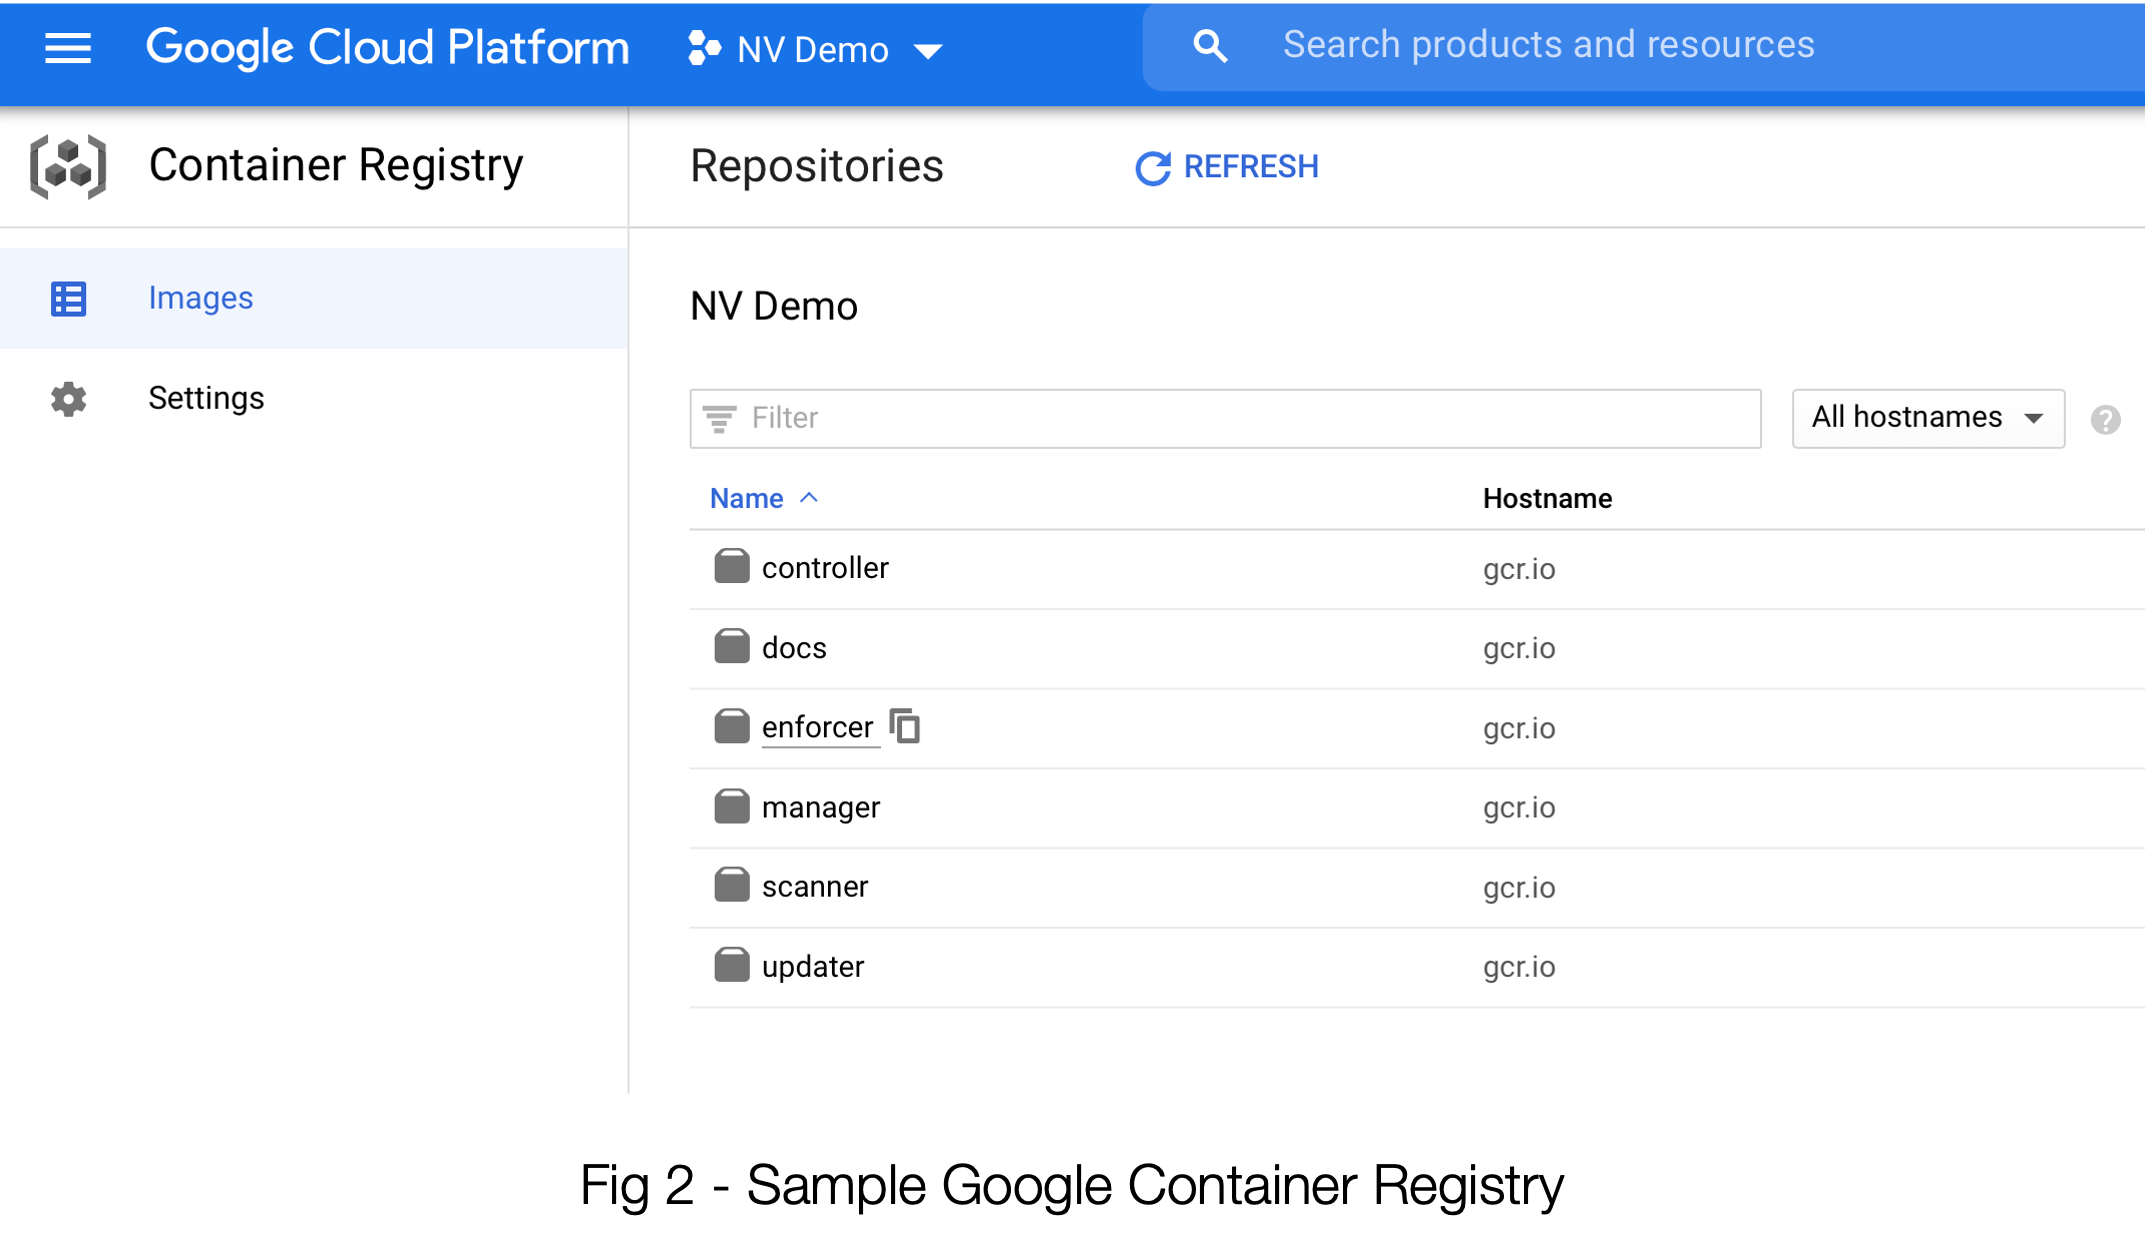Viewport: 2145px width, 1246px height.
Task: Click the REFRESH button
Action: (1227, 167)
